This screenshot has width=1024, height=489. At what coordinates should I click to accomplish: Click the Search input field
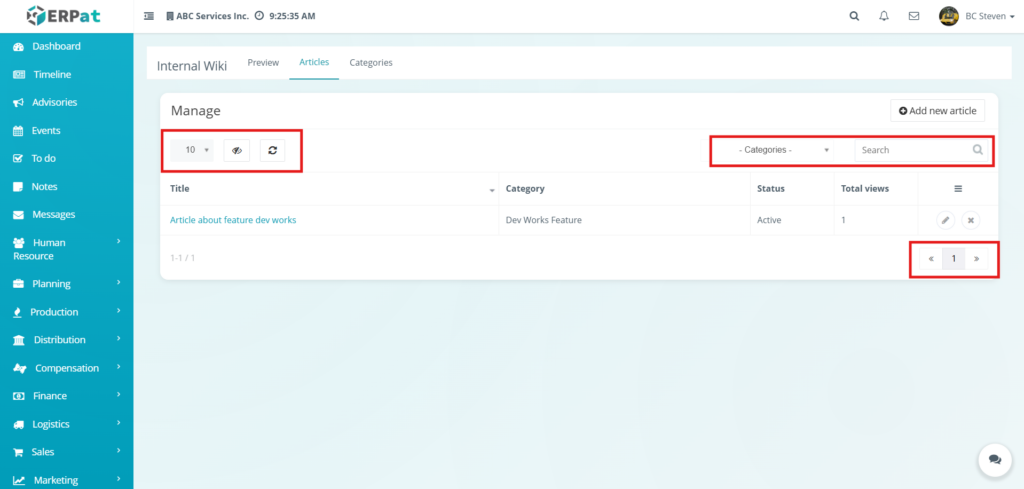[914, 150]
